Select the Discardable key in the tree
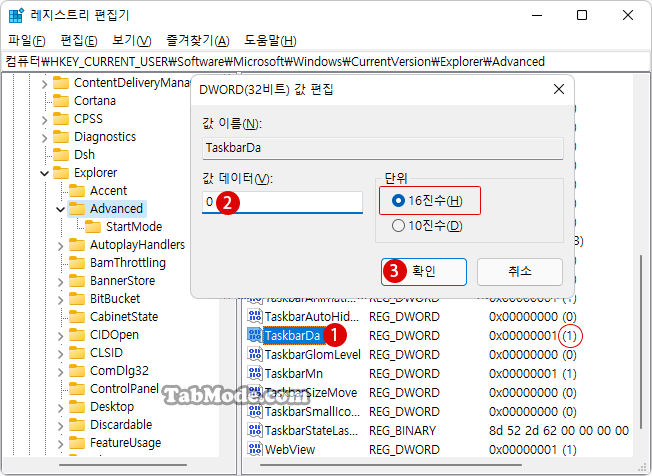This screenshot has width=652, height=476. (x=121, y=424)
